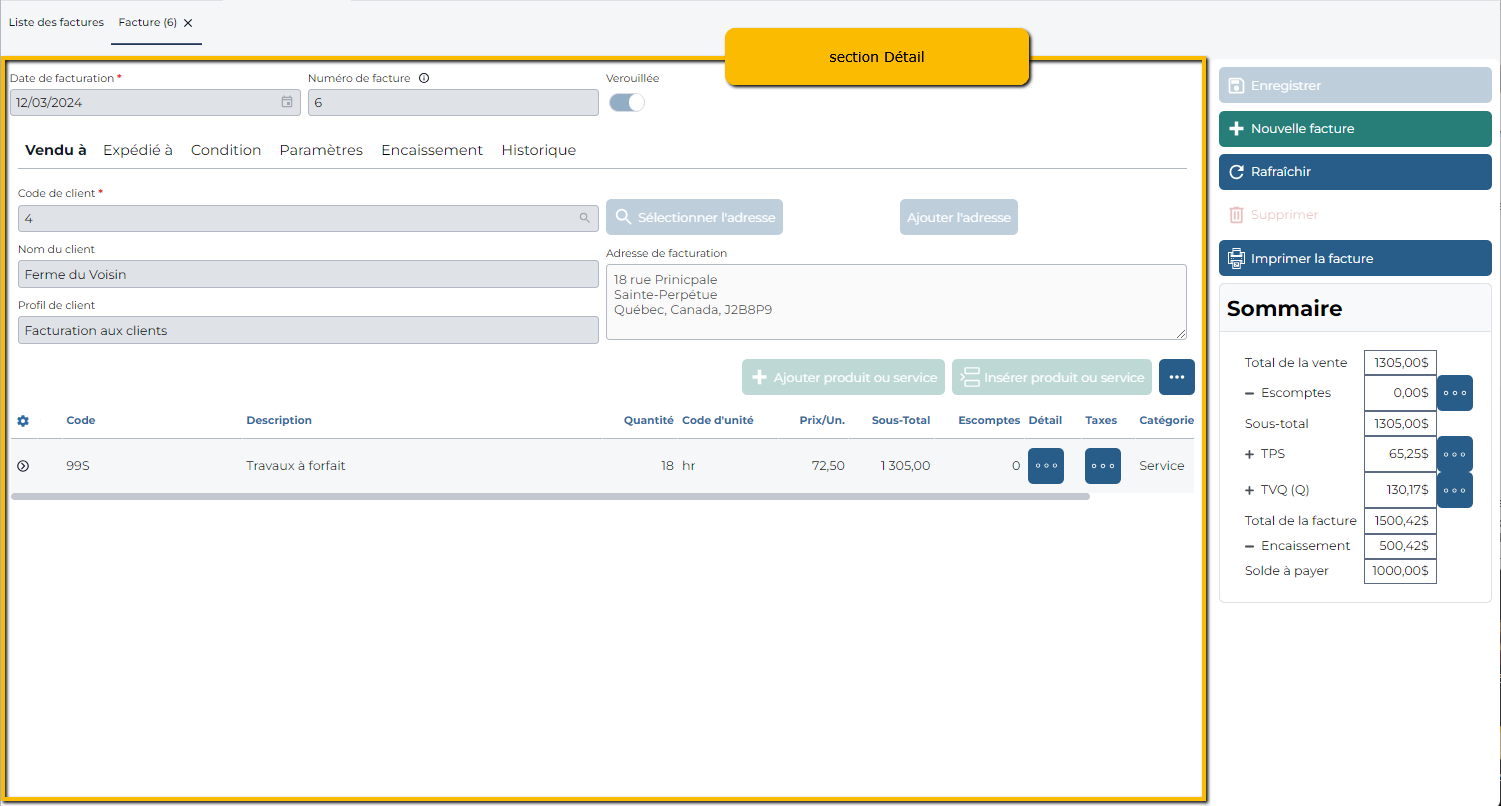The image size is (1501, 806).
Task: Open the TPS details in Sommaire
Action: [x=1455, y=454]
